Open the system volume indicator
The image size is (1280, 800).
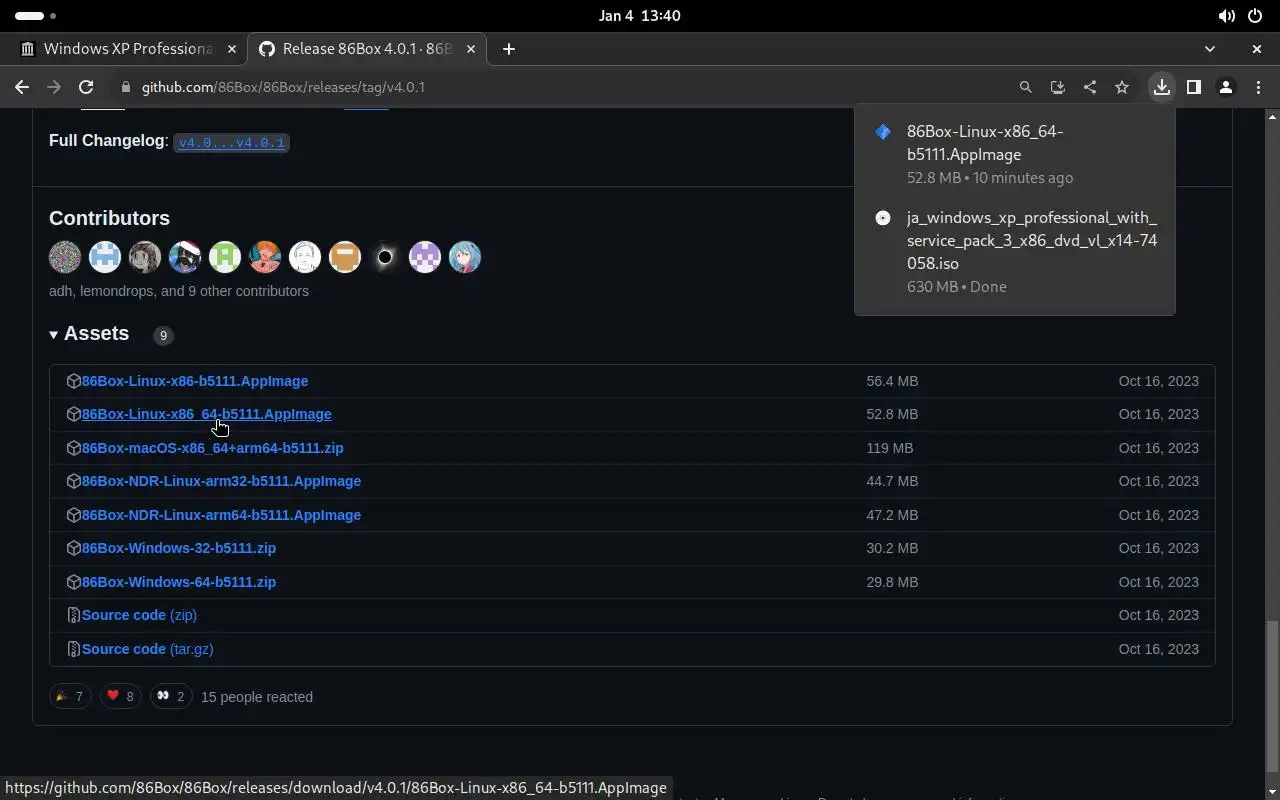pyautogui.click(x=1226, y=16)
